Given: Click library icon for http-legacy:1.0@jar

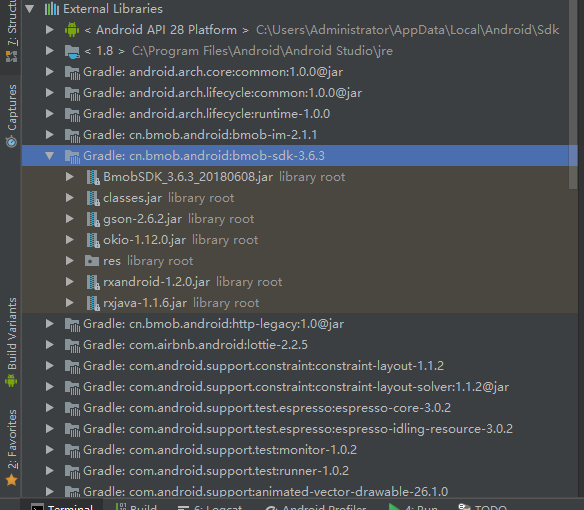Looking at the screenshot, I should [72, 324].
